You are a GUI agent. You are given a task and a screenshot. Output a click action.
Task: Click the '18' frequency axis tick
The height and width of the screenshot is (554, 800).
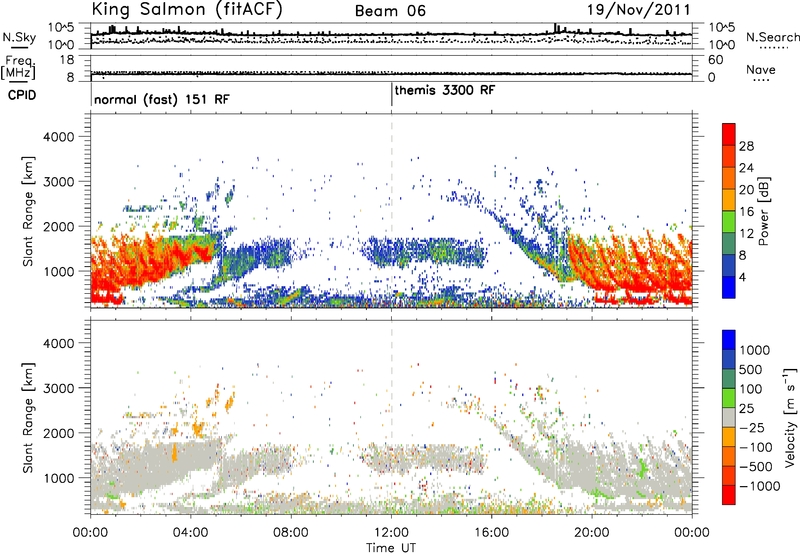[x=67, y=60]
